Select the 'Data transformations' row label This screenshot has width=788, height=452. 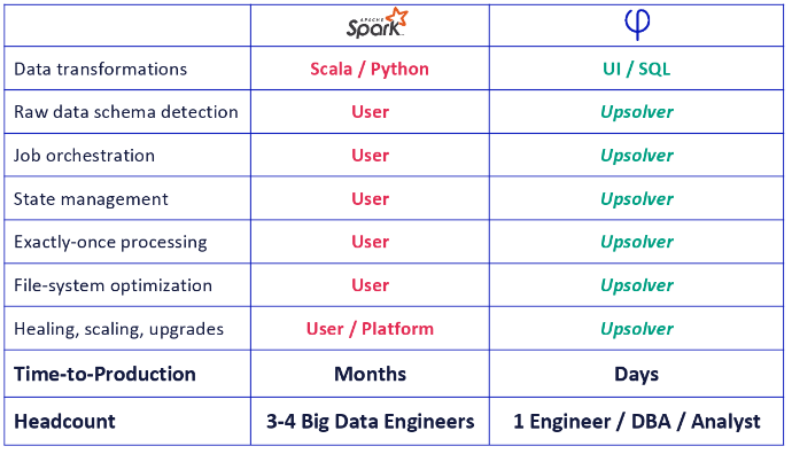coord(101,69)
